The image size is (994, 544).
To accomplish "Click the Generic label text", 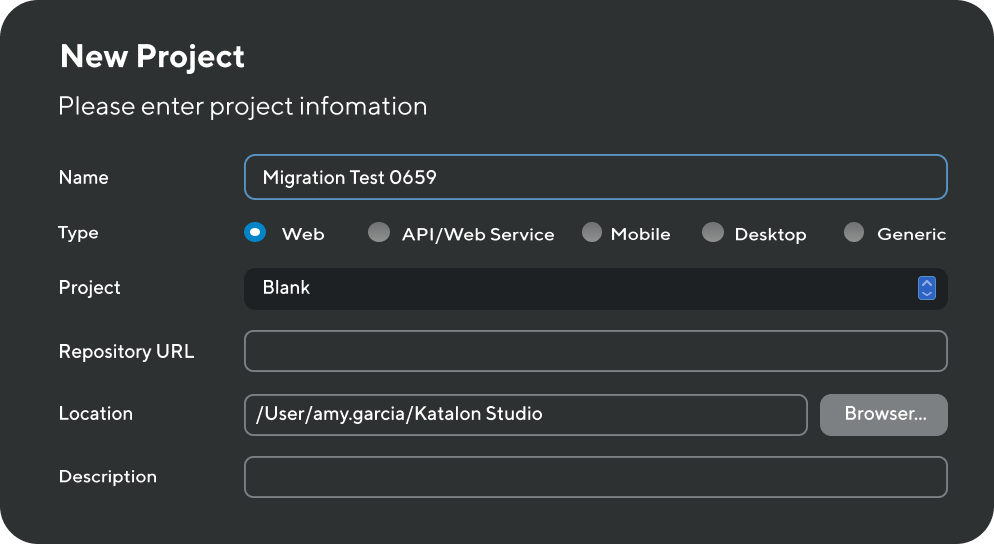I will 912,234.
